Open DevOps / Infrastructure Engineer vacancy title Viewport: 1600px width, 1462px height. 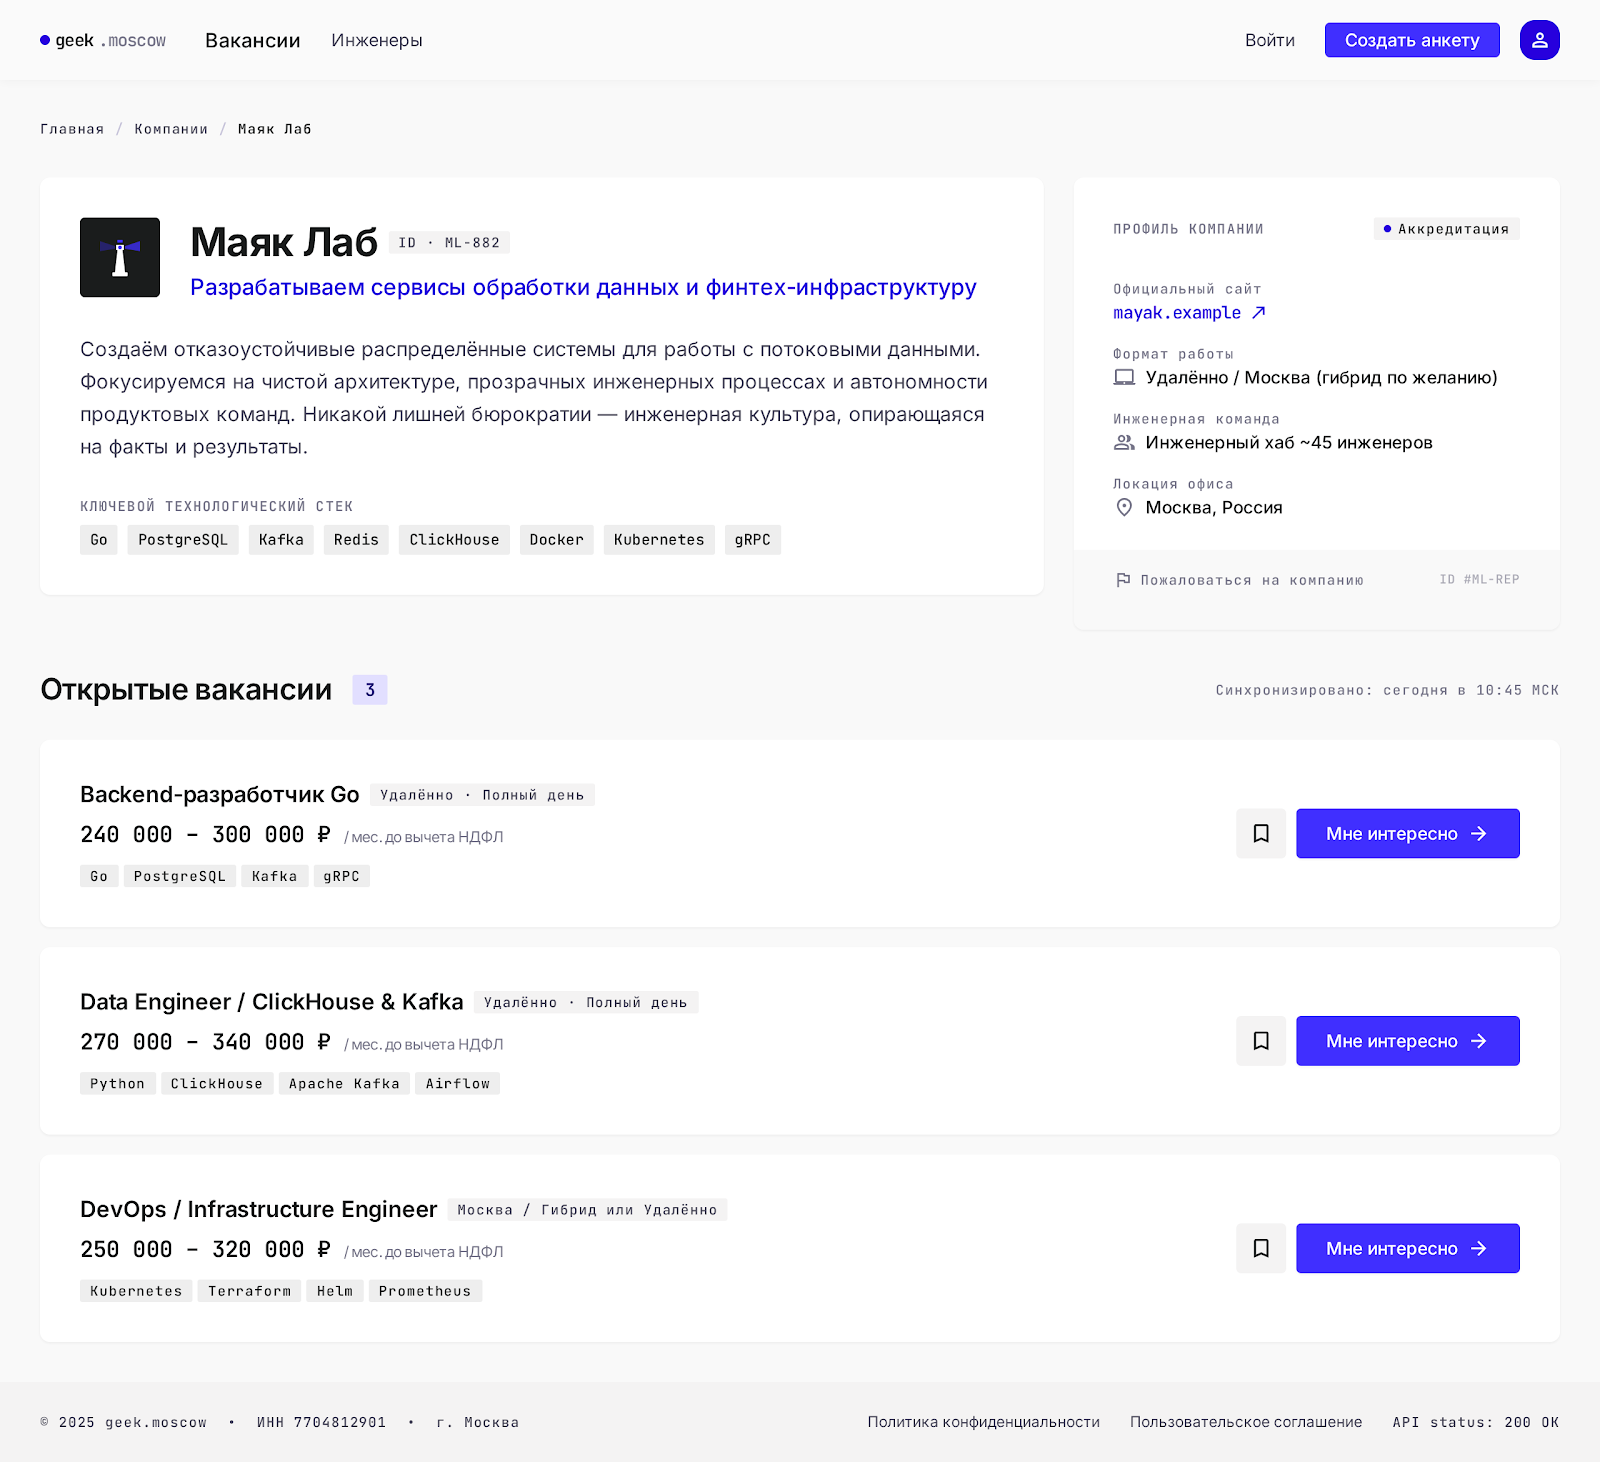pos(259,1209)
